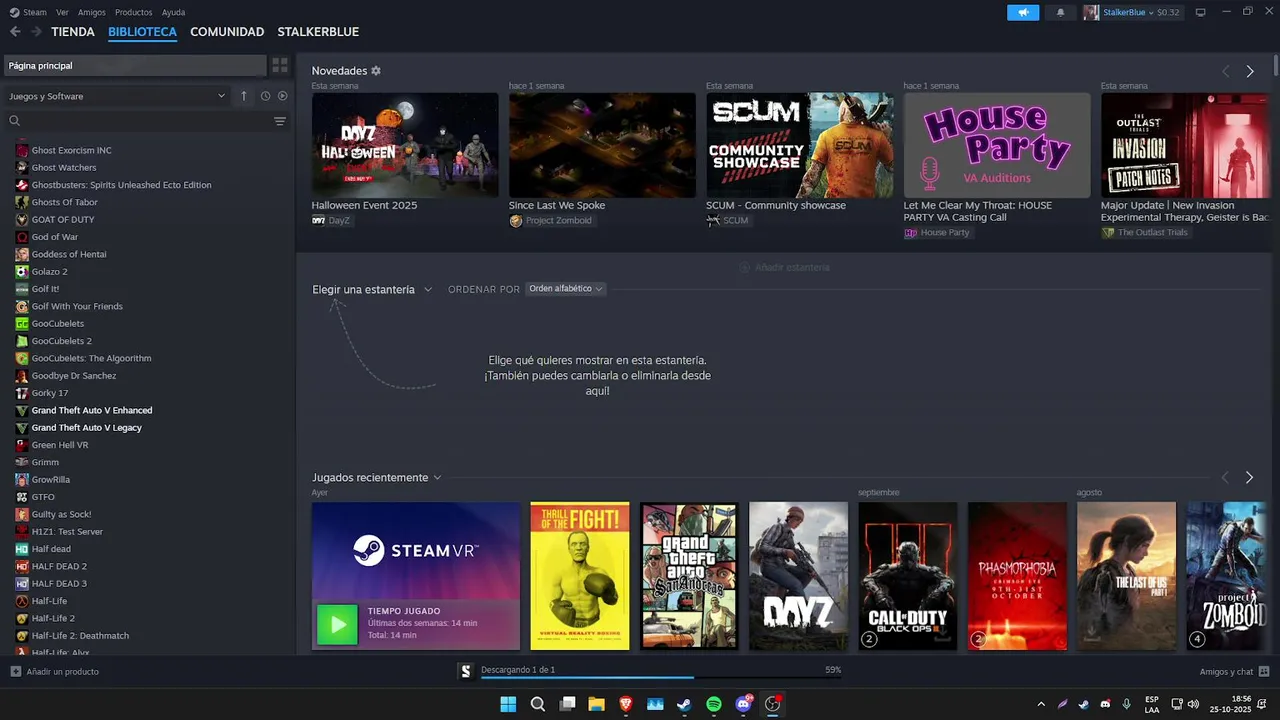
Task: Select God of War in library
Action: click(54, 237)
